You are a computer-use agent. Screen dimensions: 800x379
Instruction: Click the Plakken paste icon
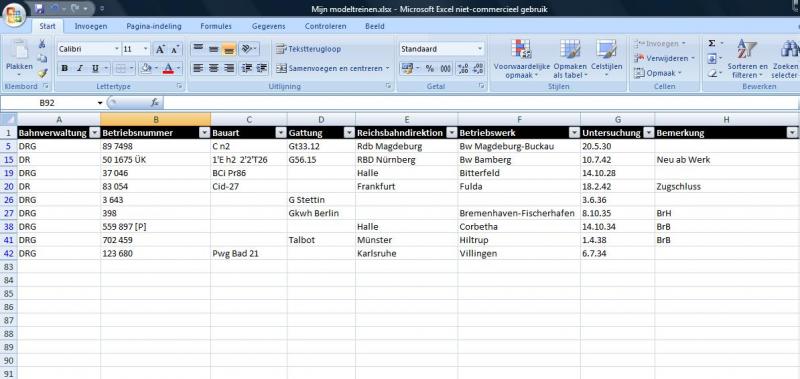coord(19,50)
